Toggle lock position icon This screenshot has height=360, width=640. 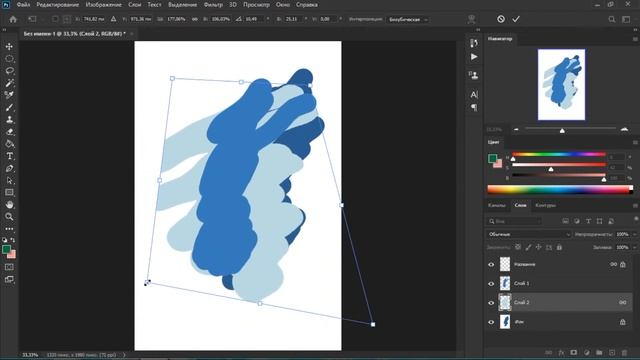(538, 247)
